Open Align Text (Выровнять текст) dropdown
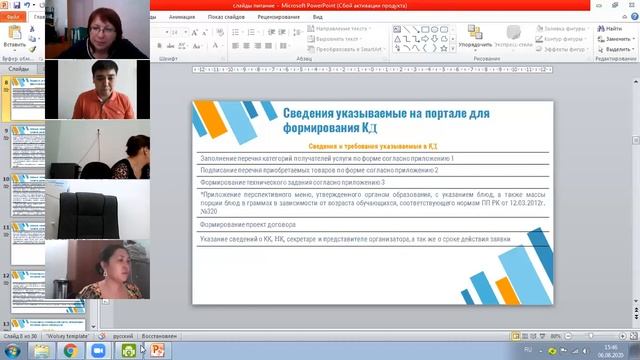The image size is (640, 360). pyautogui.click(x=335, y=39)
